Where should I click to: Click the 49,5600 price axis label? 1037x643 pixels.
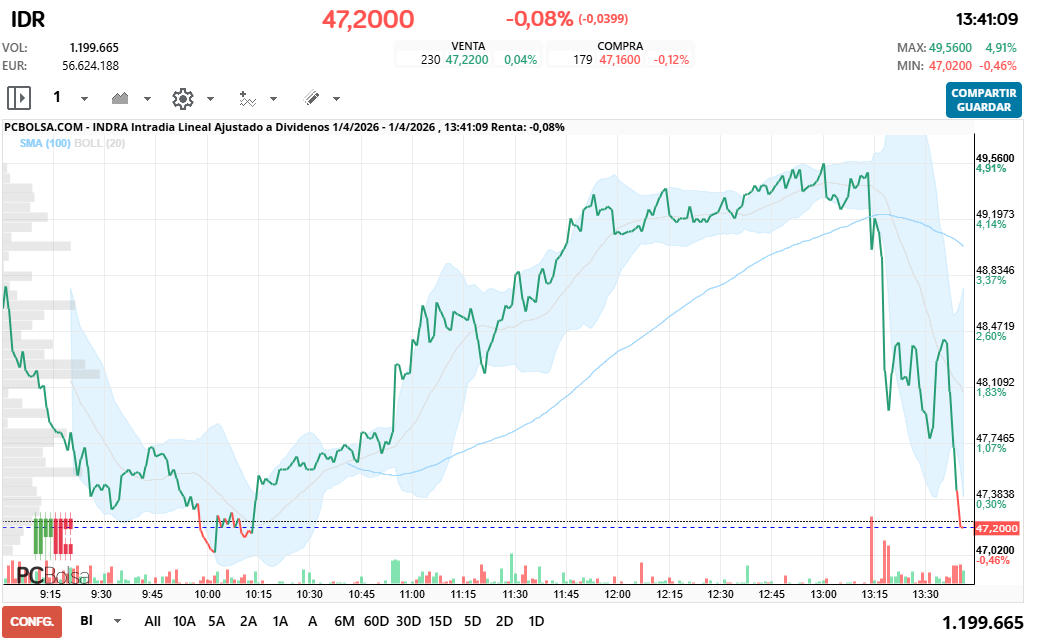coord(995,158)
